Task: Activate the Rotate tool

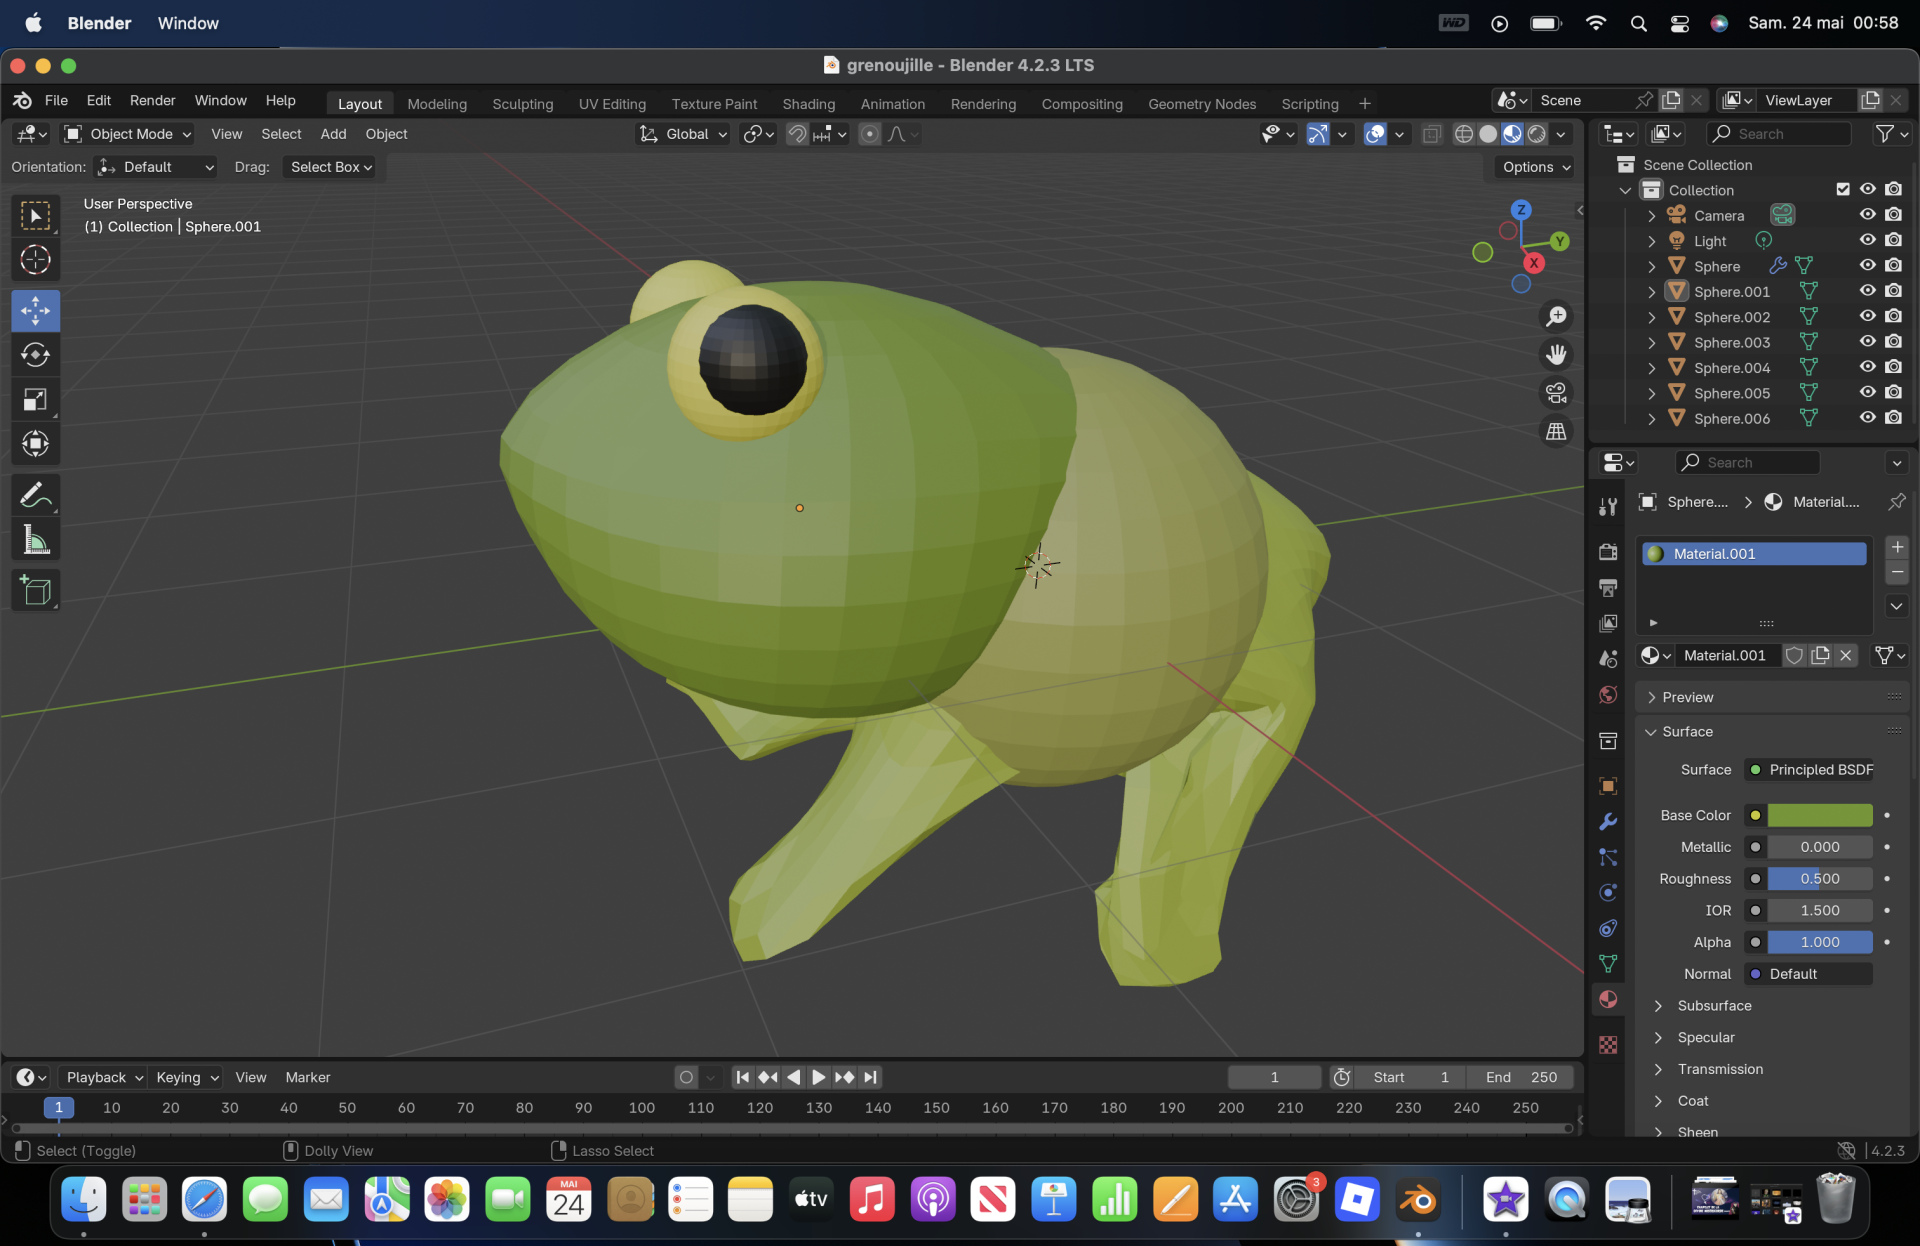Action: pos(35,355)
